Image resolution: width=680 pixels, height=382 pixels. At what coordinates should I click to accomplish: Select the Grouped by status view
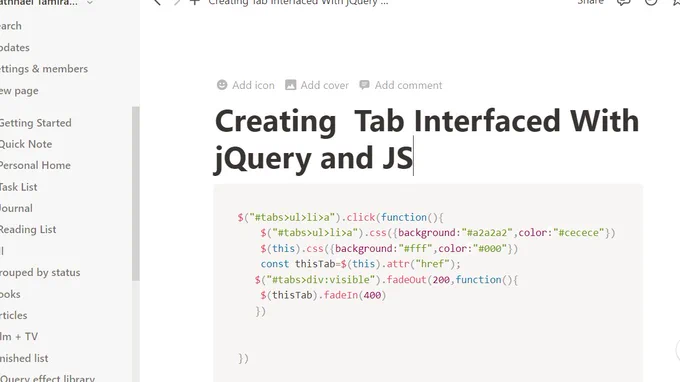pyautogui.click(x=40, y=272)
